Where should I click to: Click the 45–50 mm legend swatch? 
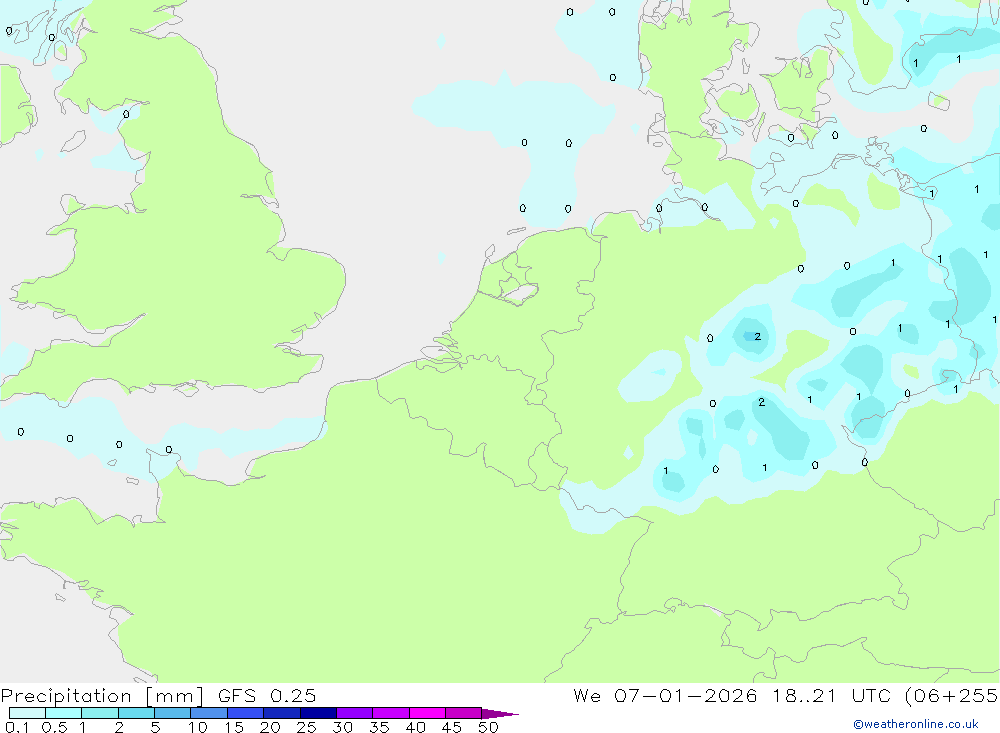pyautogui.click(x=464, y=713)
